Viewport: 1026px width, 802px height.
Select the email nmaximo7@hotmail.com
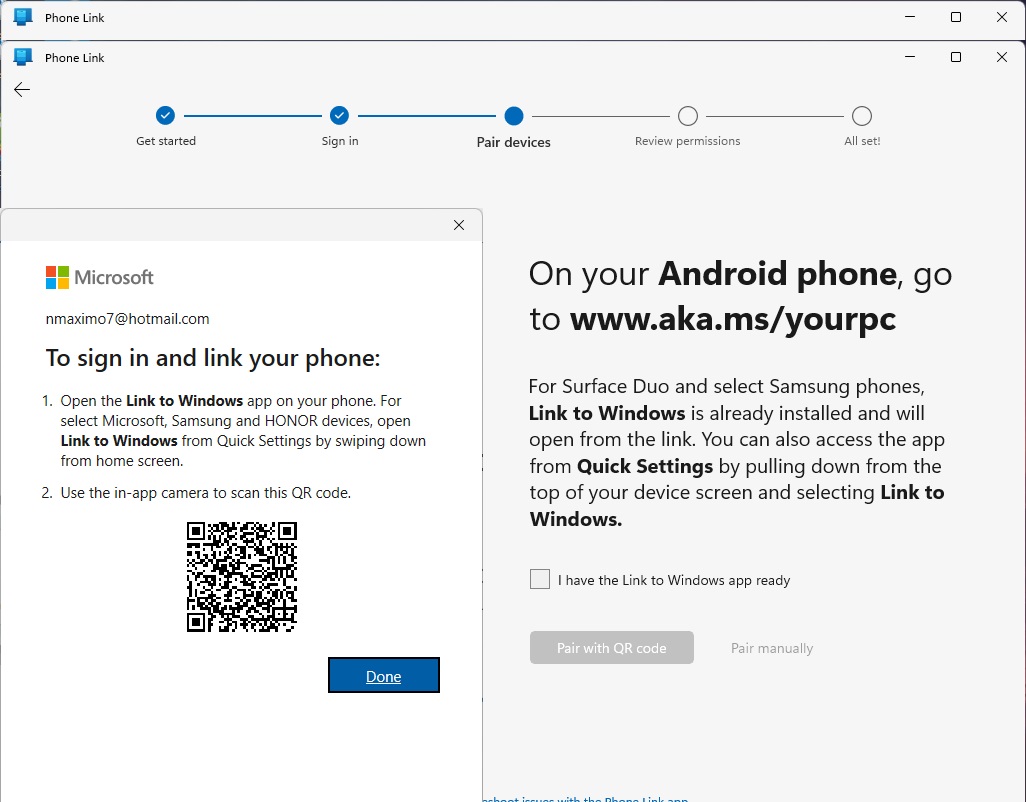(x=127, y=318)
